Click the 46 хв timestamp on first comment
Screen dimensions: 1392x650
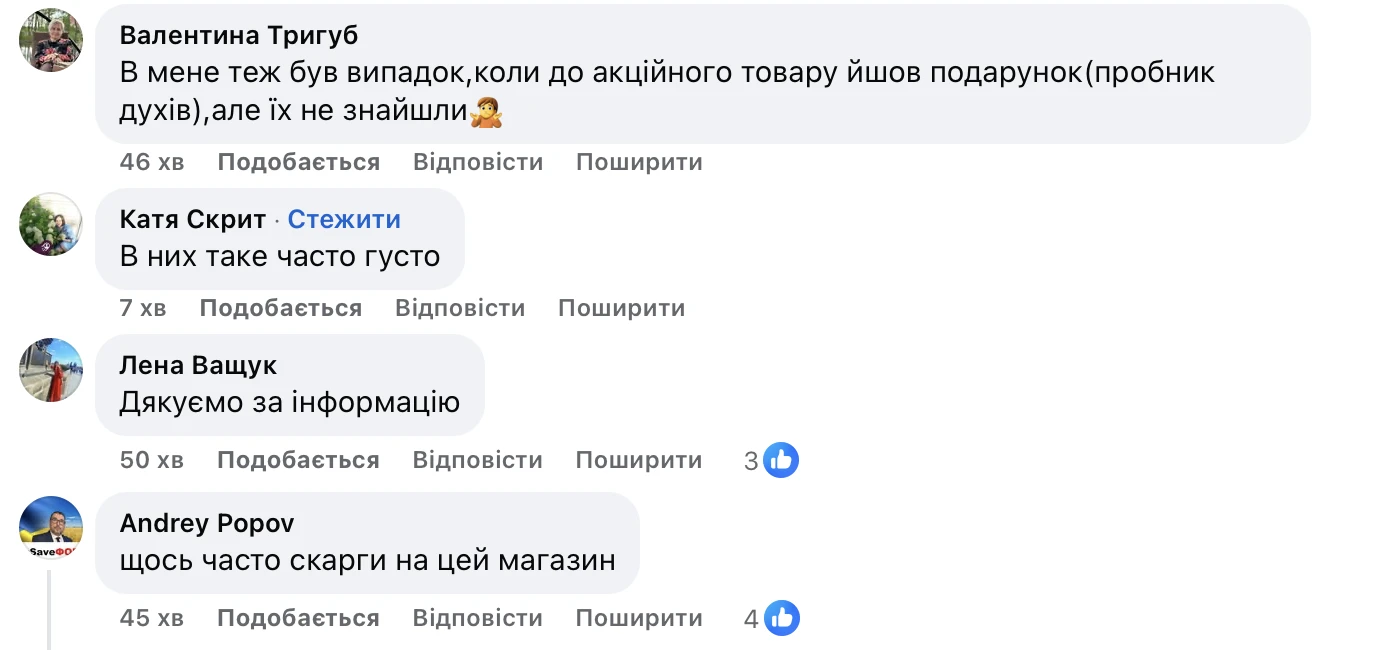tap(151, 162)
